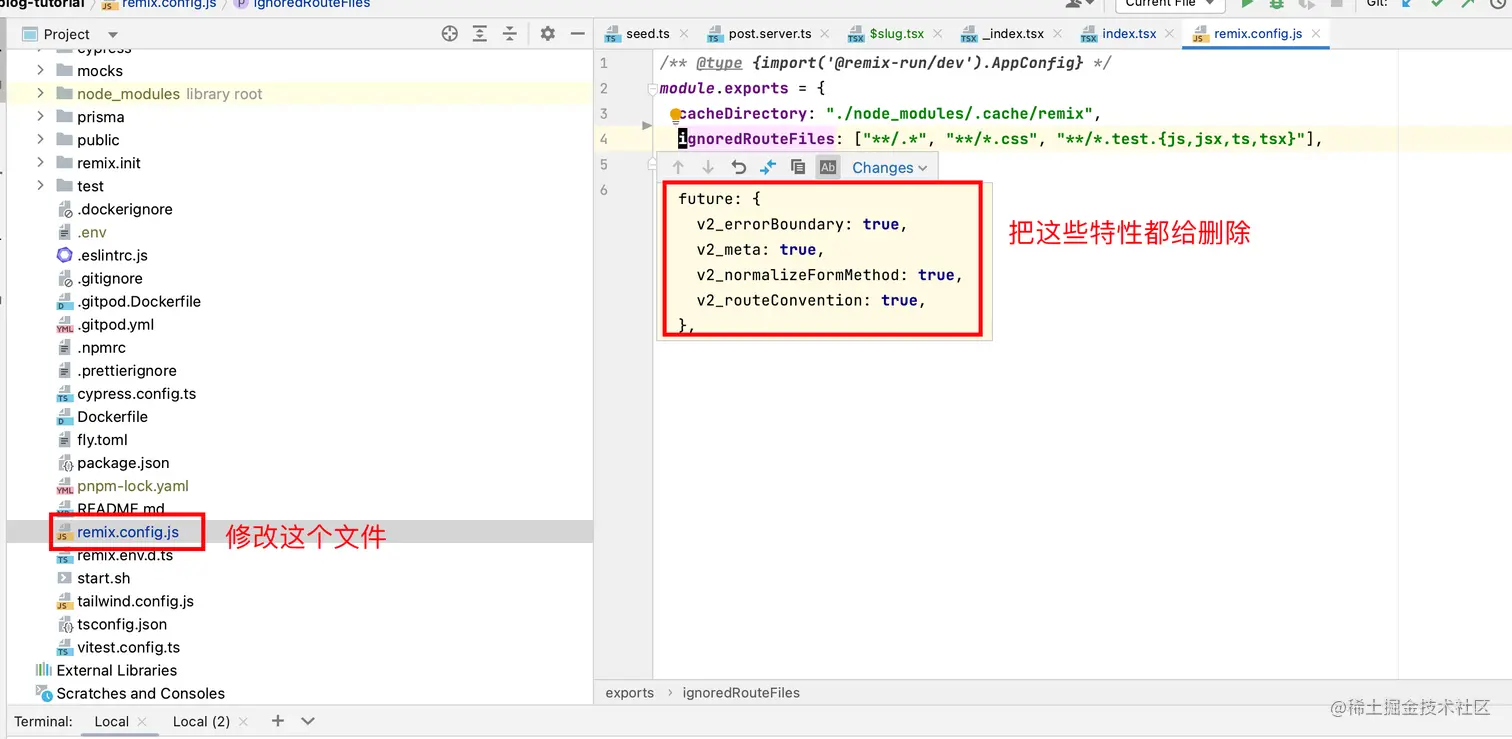This screenshot has height=739, width=1512.
Task: Click the .dockerignore file icon
Action: (x=65, y=209)
